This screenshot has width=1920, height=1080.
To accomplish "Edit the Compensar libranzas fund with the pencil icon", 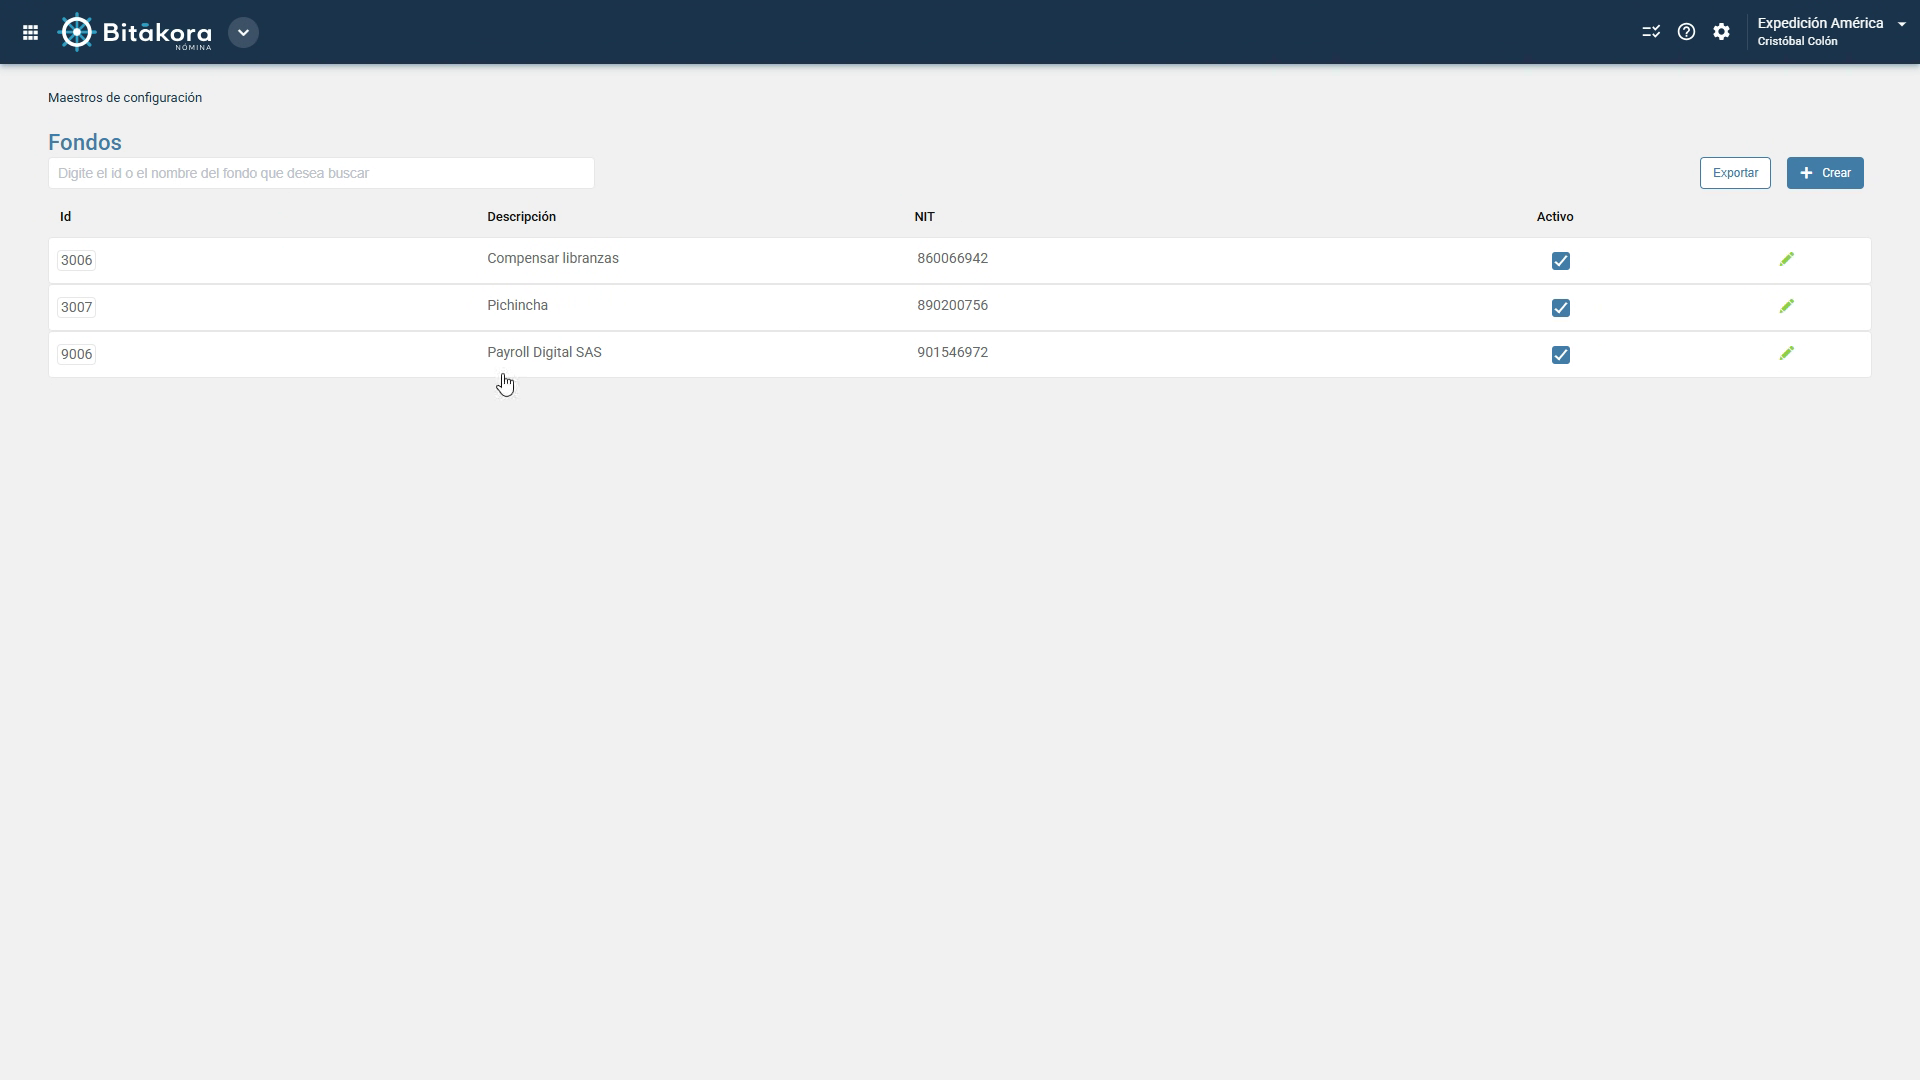I will pos(1787,260).
